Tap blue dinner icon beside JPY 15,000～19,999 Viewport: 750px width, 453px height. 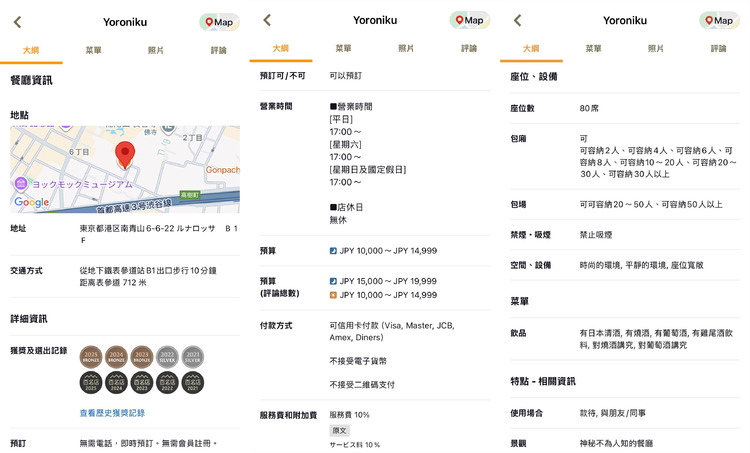[x=333, y=281]
